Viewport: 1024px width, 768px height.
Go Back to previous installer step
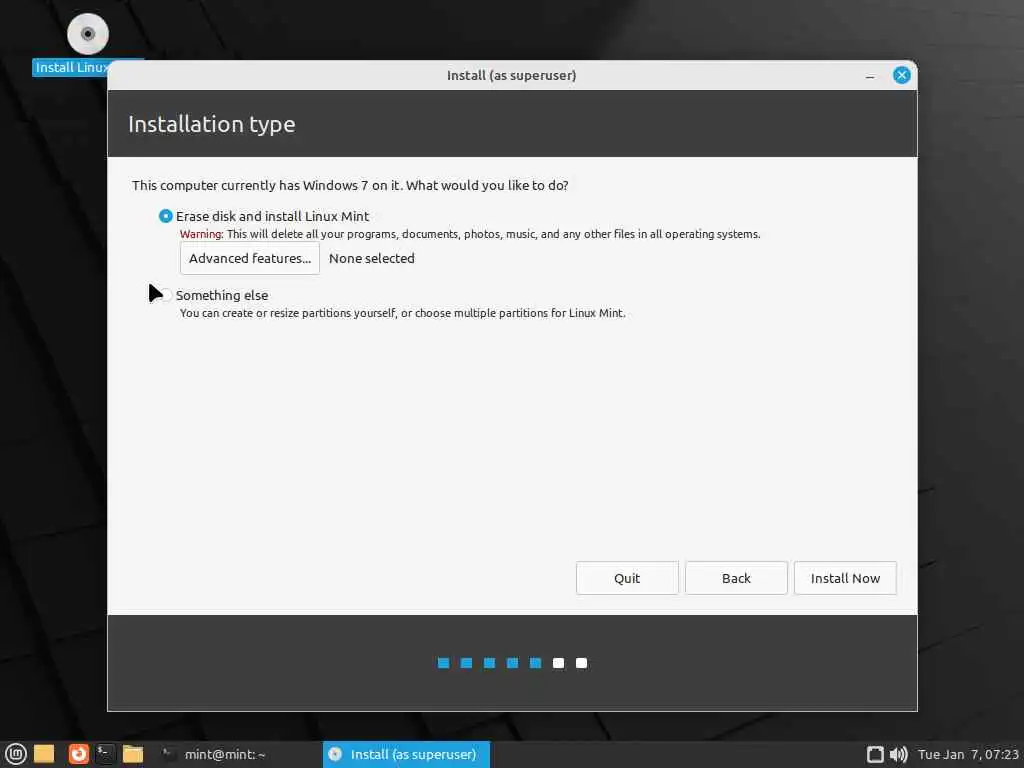click(x=736, y=578)
